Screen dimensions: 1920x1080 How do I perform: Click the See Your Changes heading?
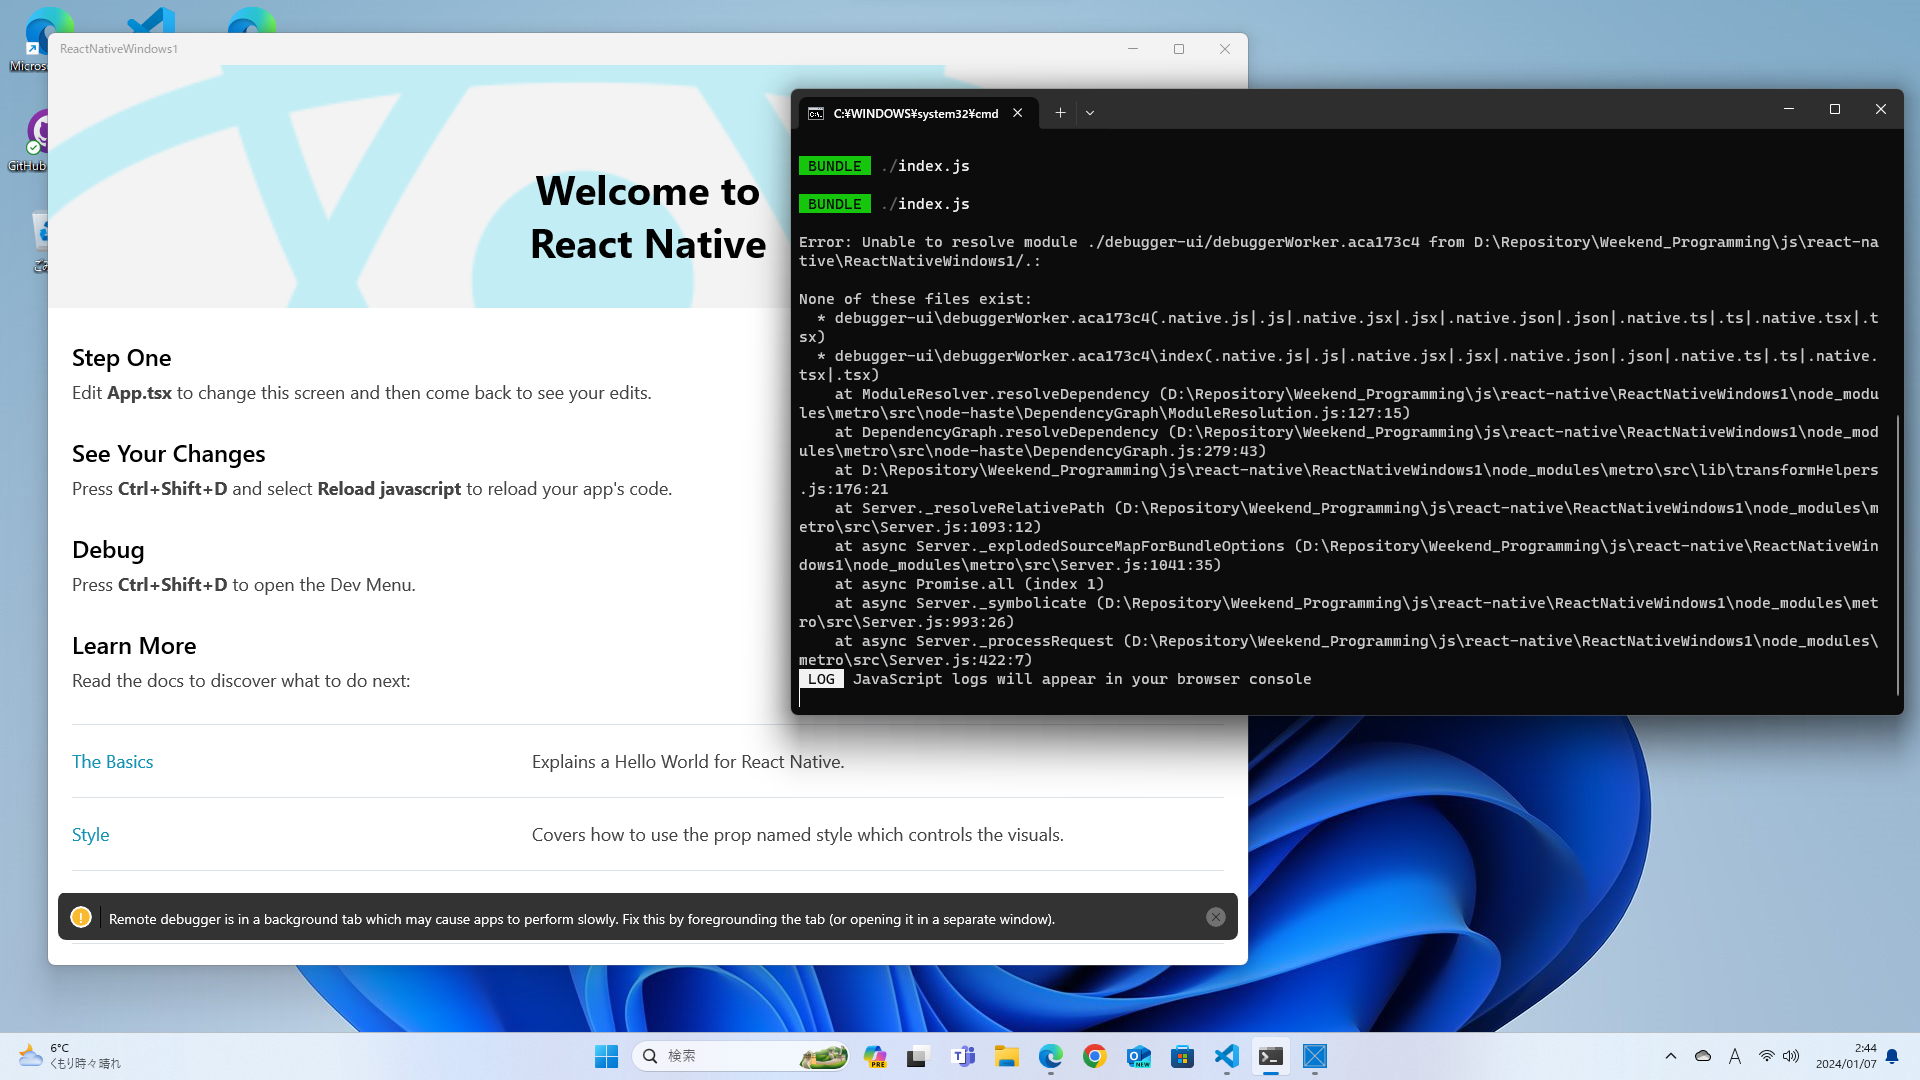pyautogui.click(x=168, y=454)
